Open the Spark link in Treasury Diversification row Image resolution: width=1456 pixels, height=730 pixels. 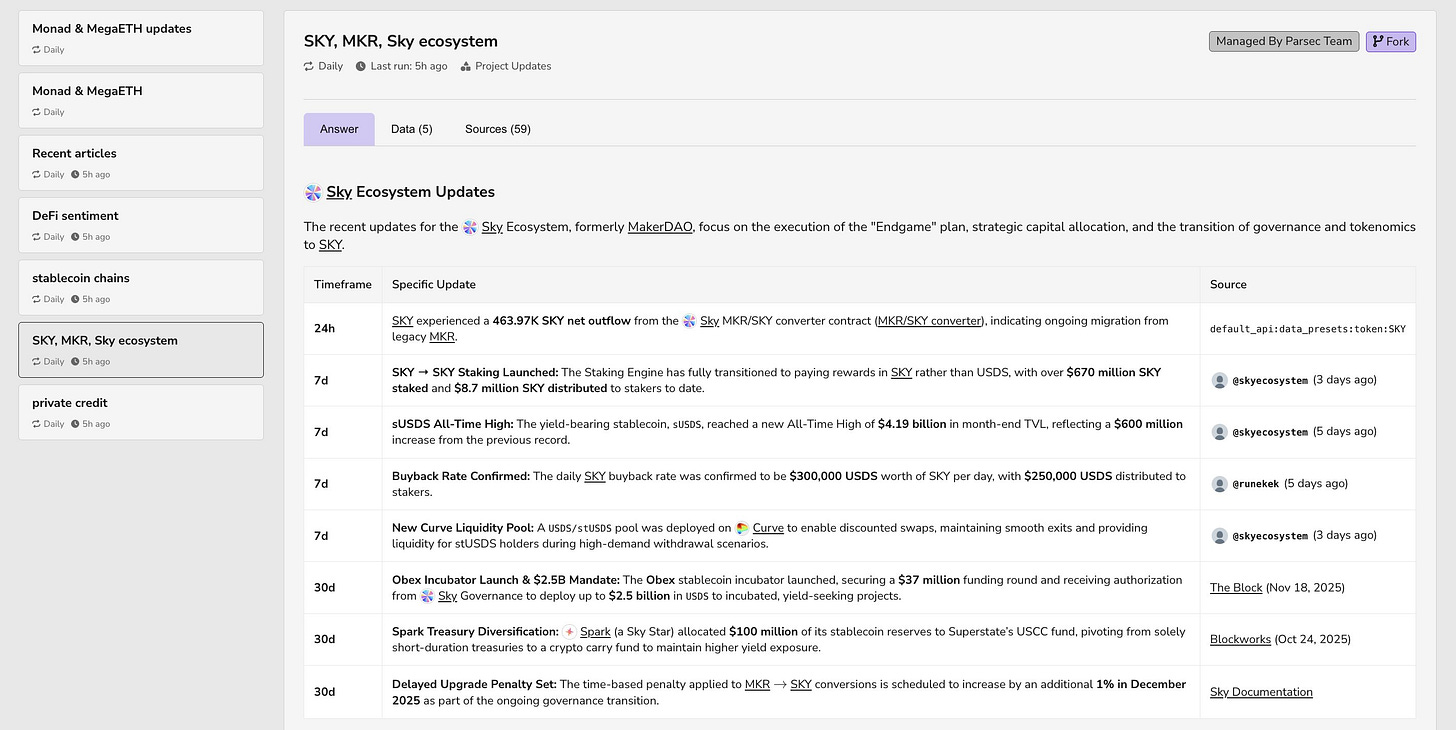[x=595, y=632]
